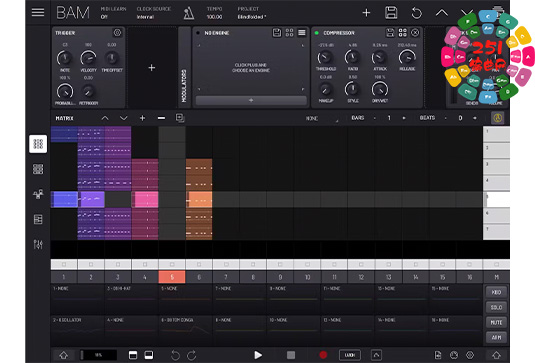Collapse the top section with up chevron
This screenshot has height=363, width=535.
(x=442, y=13)
